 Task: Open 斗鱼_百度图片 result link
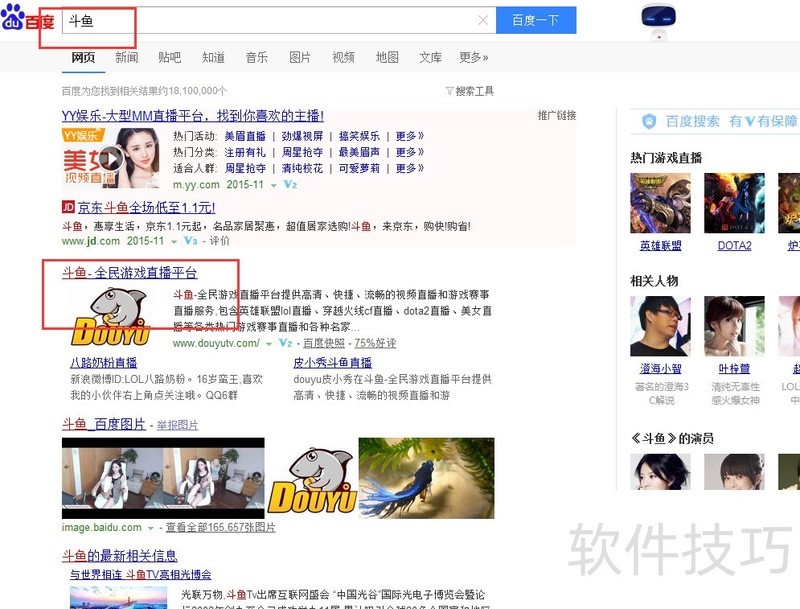point(104,424)
